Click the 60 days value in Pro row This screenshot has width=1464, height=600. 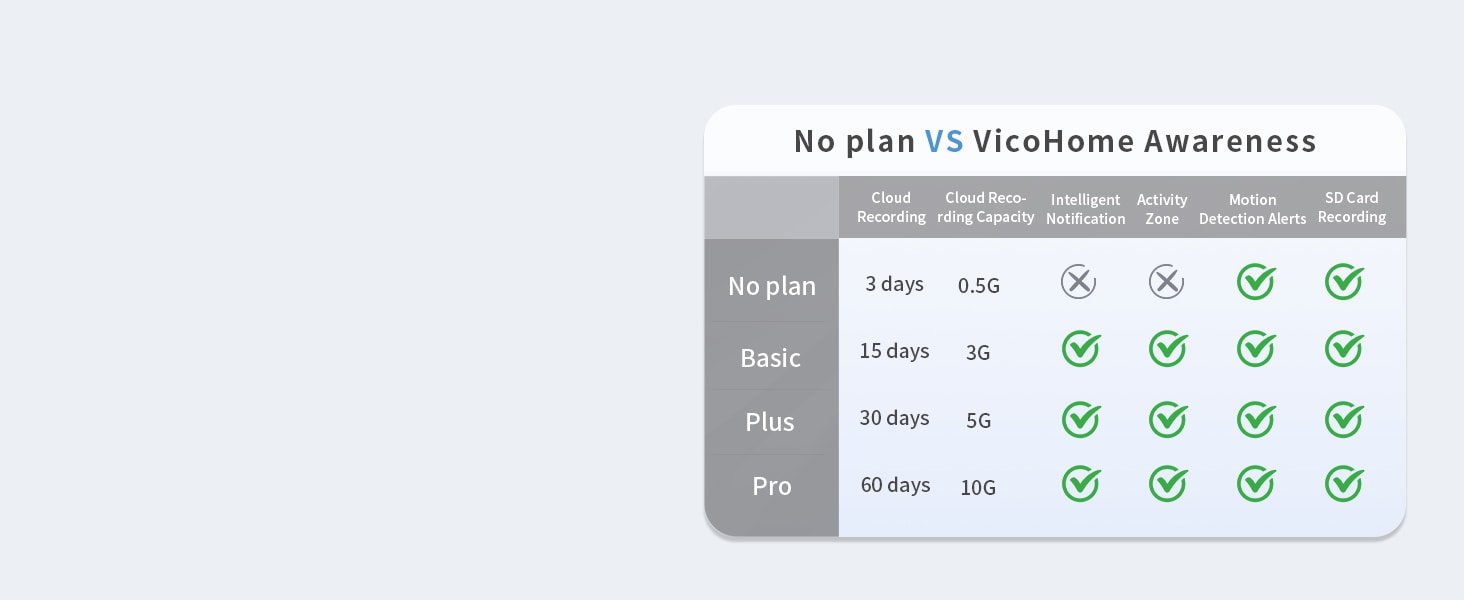895,485
